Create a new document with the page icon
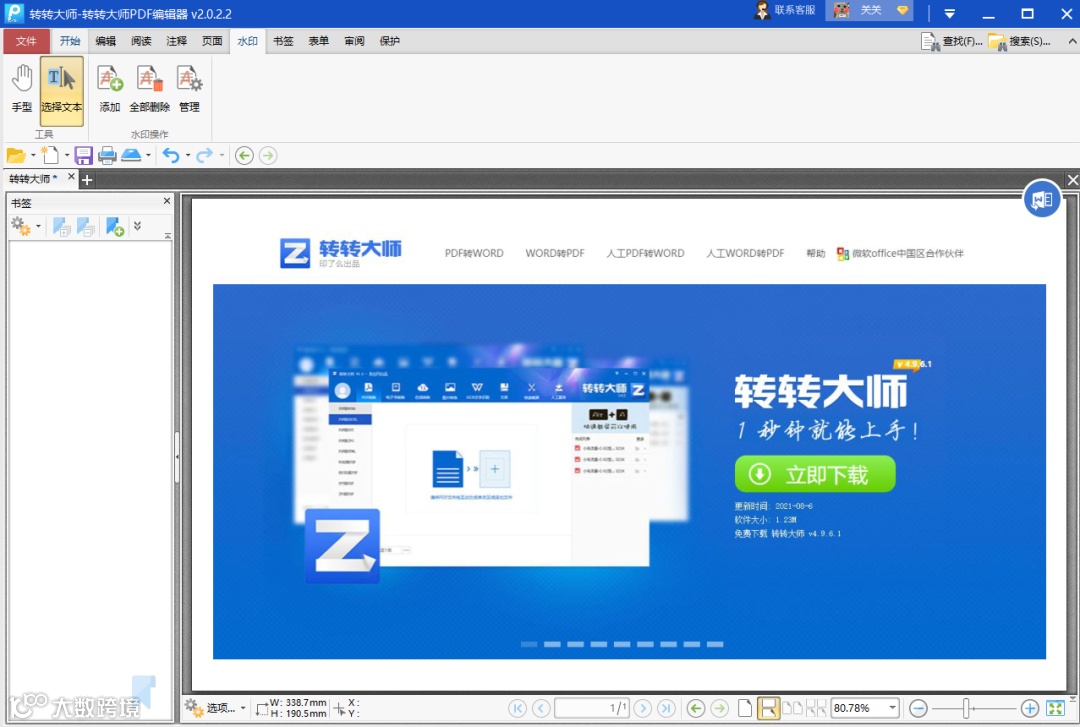 50,156
